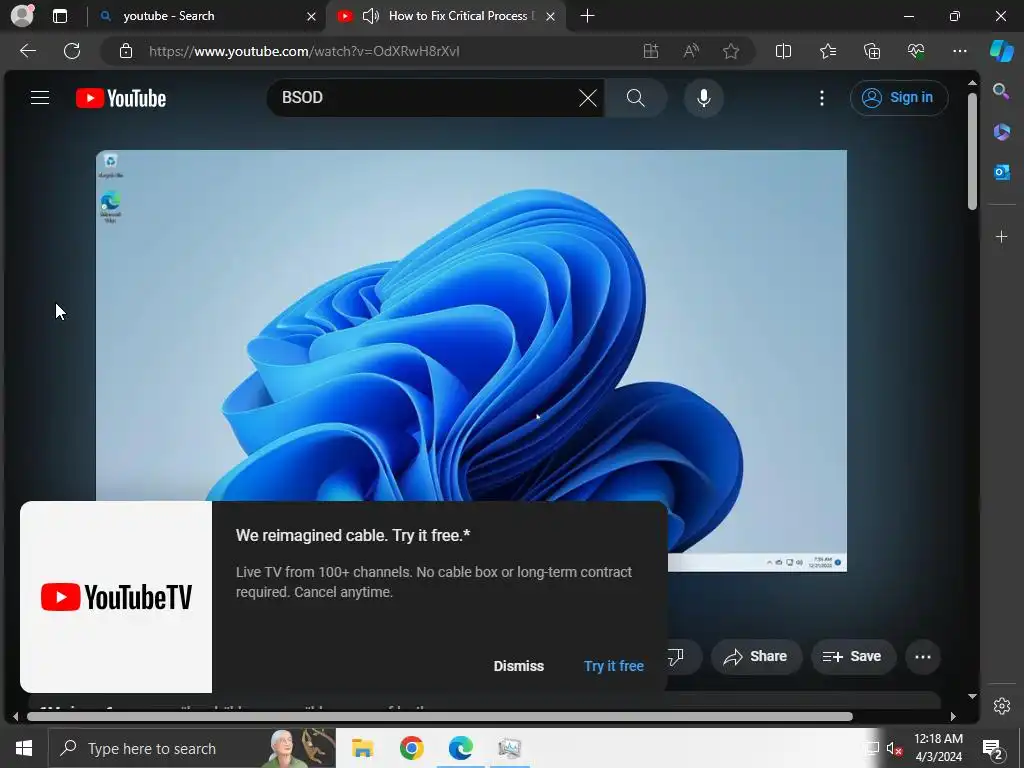
Task: Click the video player area
Action: [471, 360]
